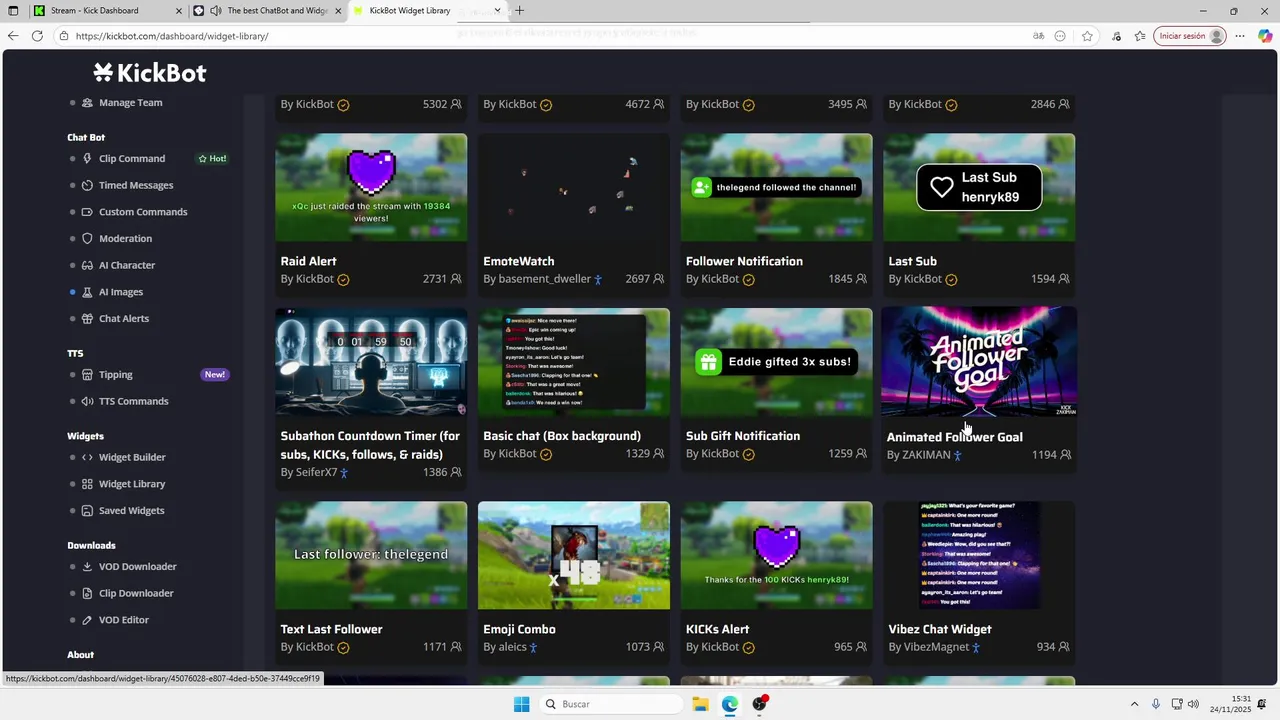1280x720 pixels.
Task: Open the KICKs Alert widget preview
Action: coord(776,555)
